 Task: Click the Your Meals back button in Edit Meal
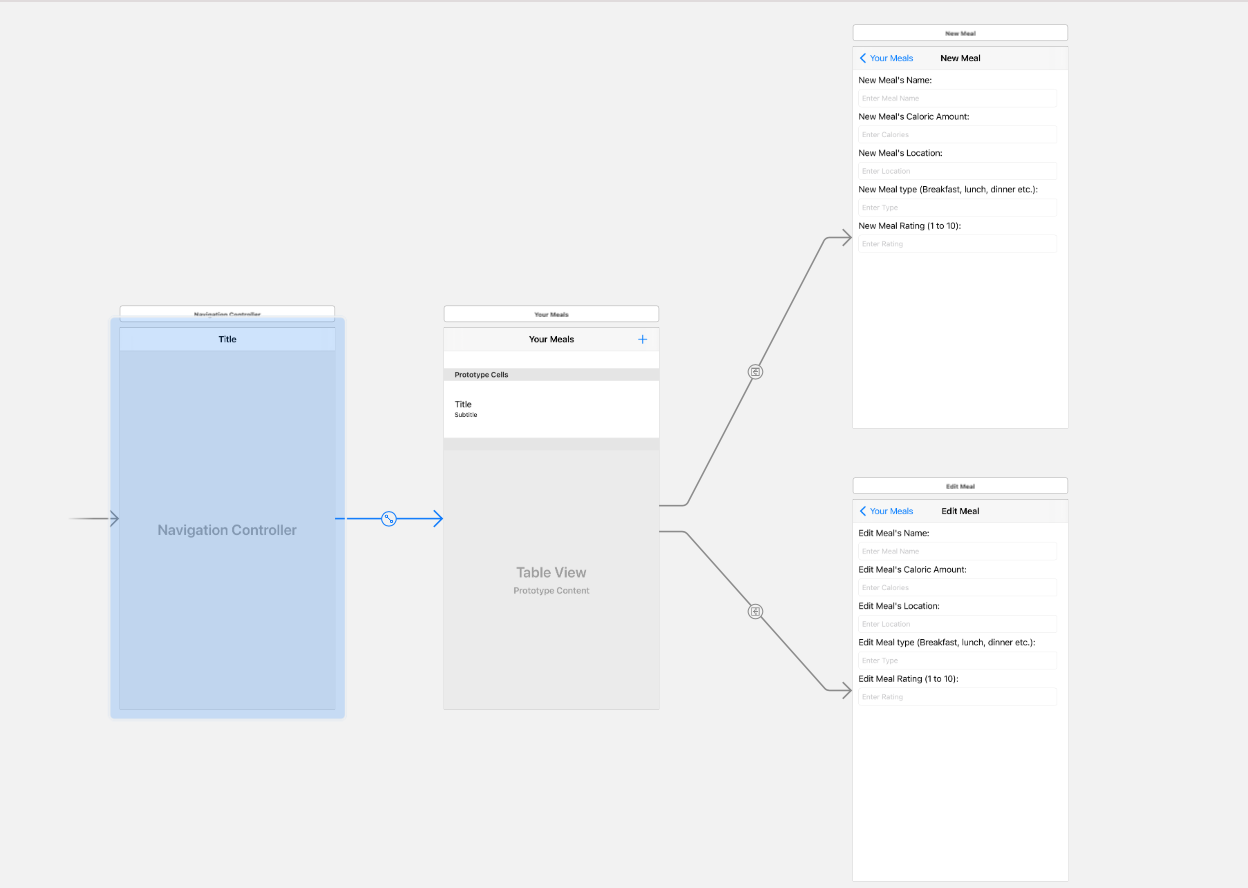[x=887, y=511]
